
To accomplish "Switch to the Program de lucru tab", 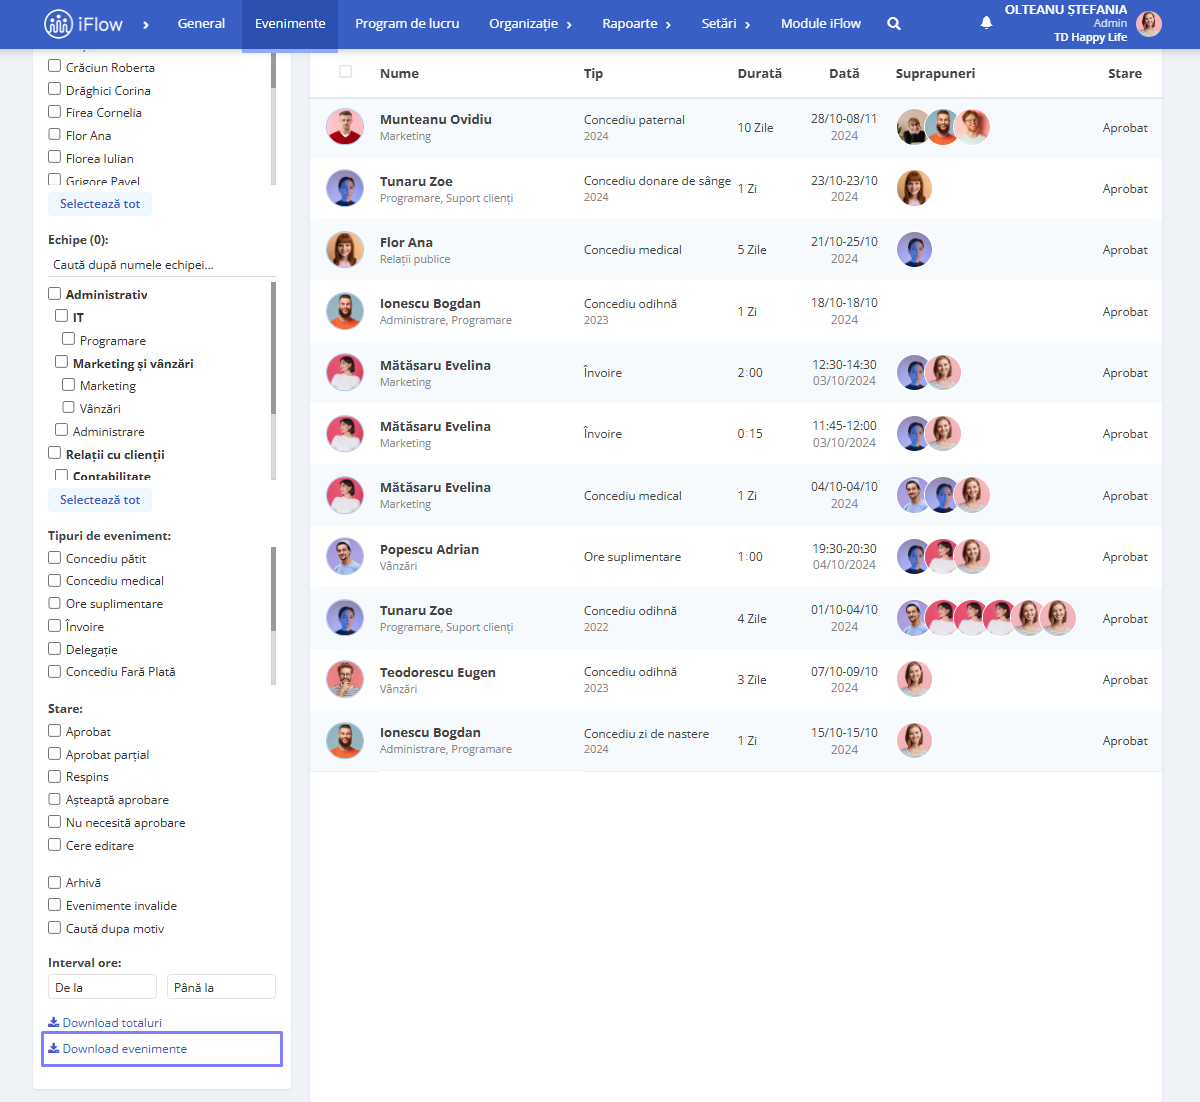I will click(x=407, y=23).
